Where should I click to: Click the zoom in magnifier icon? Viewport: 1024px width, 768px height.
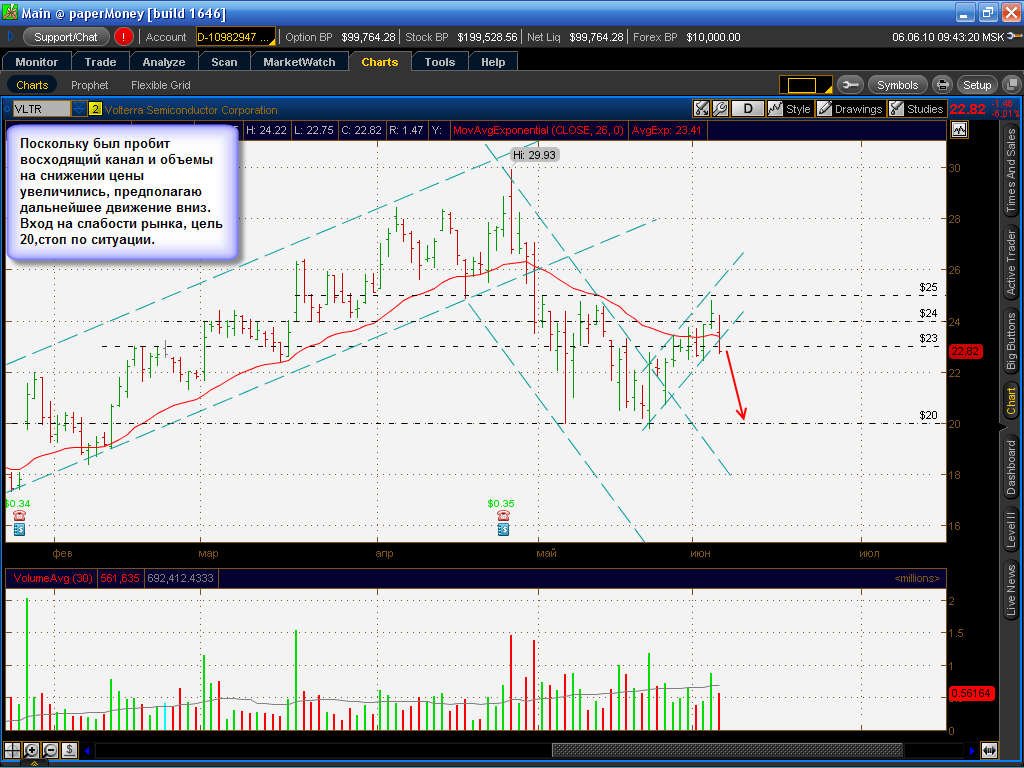[31, 750]
